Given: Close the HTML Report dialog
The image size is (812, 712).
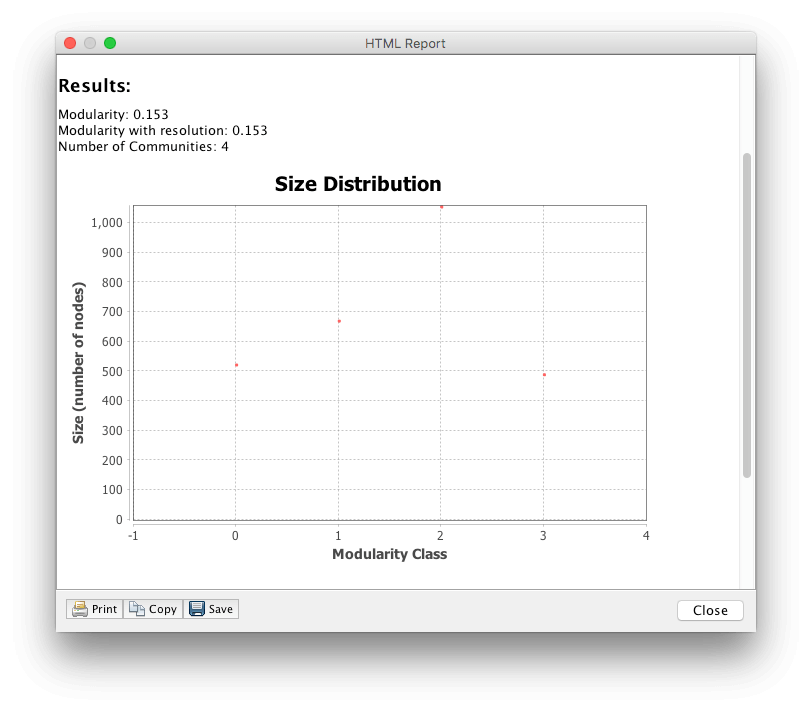Looking at the screenshot, I should (710, 611).
